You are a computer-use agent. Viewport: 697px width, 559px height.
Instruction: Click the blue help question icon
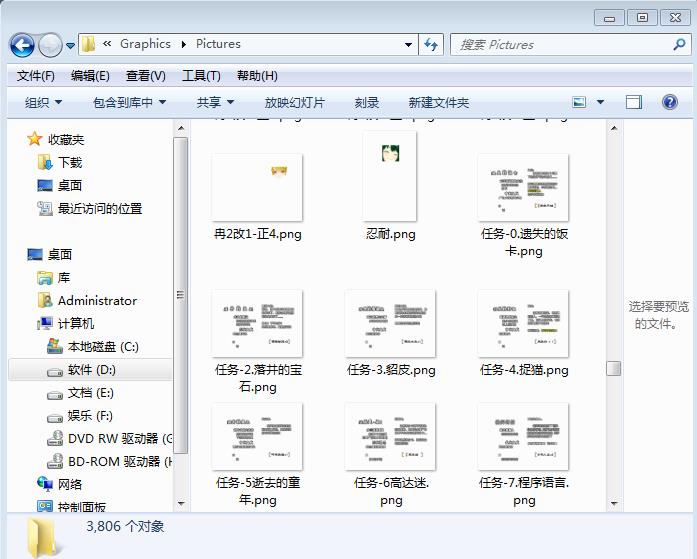[x=670, y=102]
